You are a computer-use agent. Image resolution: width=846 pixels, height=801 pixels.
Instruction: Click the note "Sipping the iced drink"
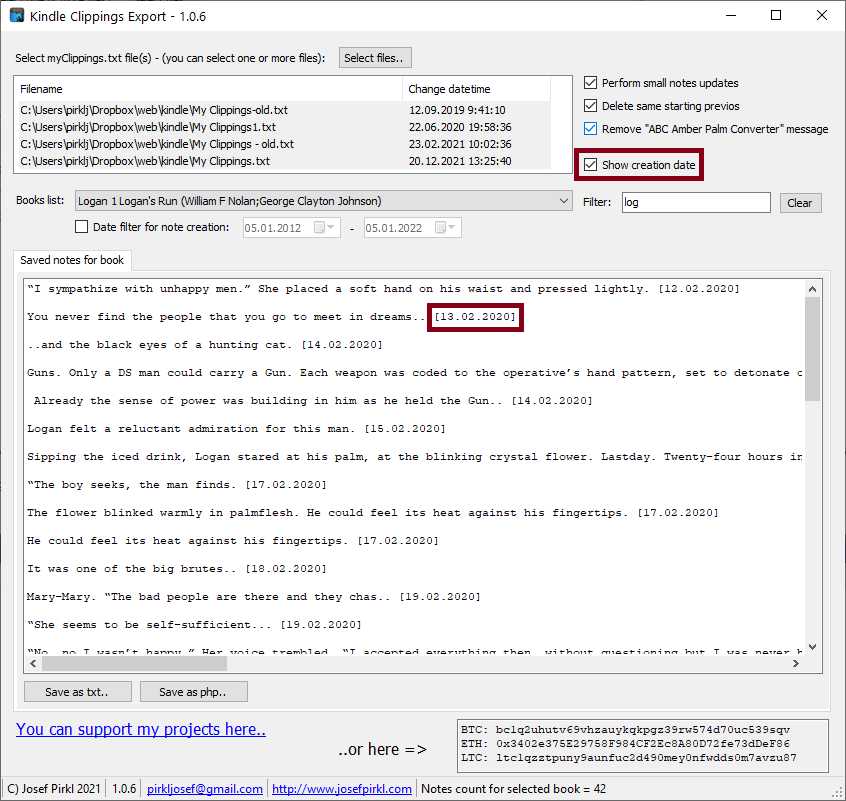tap(415, 457)
